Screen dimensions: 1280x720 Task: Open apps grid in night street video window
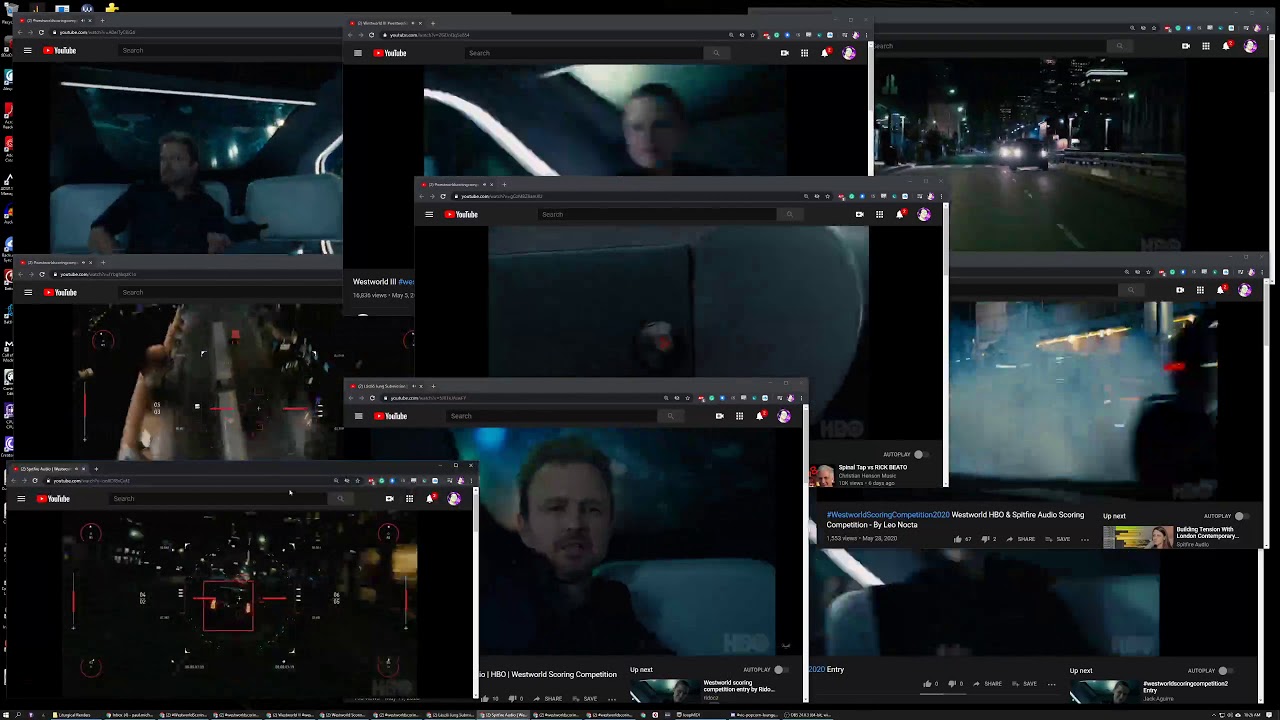pyautogui.click(x=1206, y=46)
